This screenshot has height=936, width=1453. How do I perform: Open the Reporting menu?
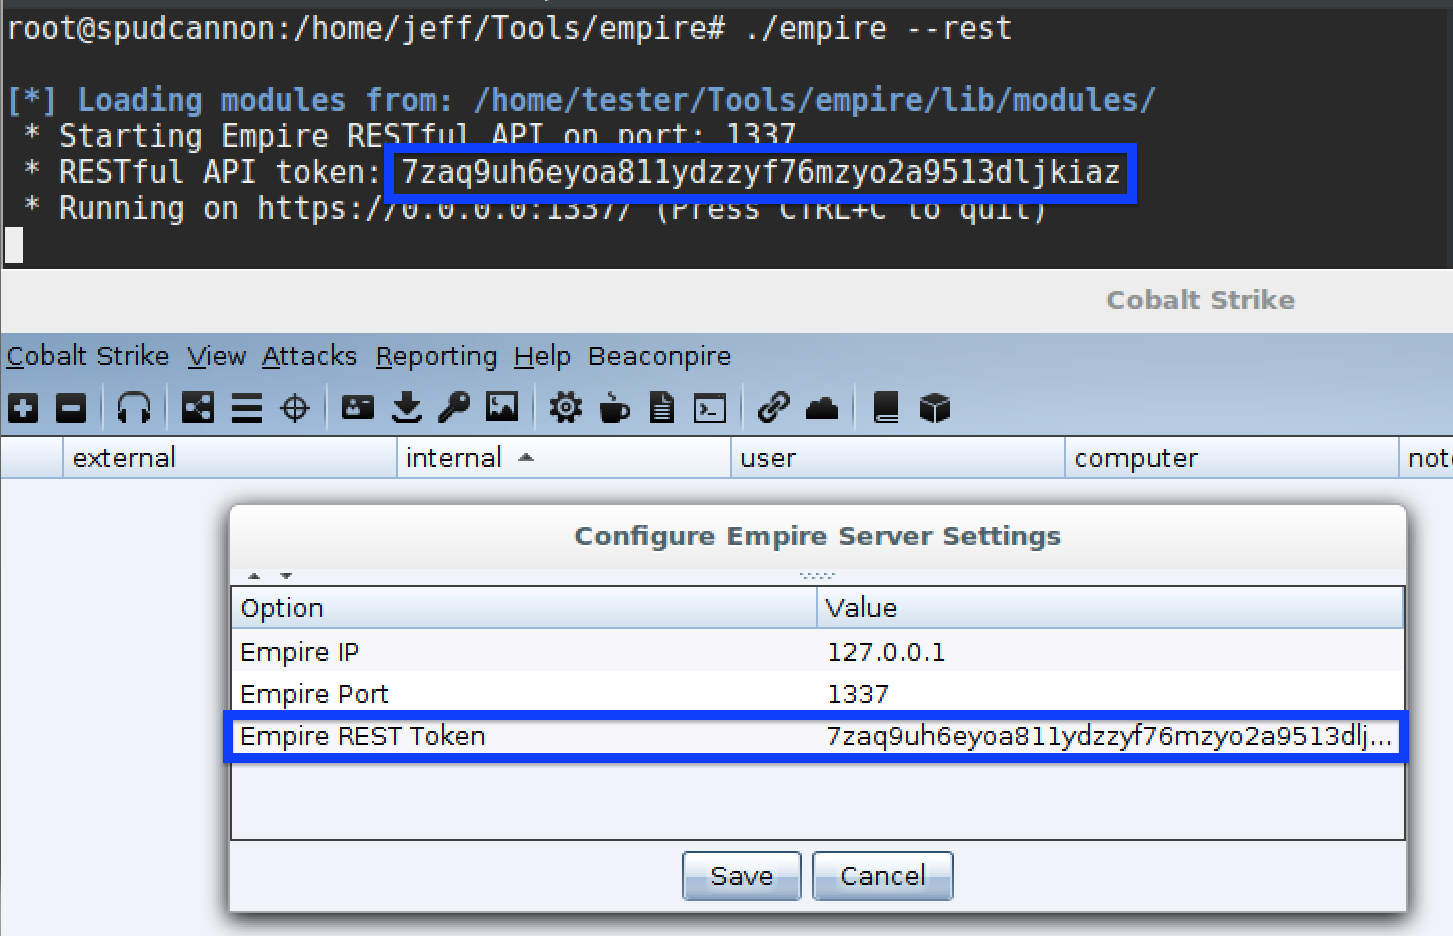click(x=436, y=356)
